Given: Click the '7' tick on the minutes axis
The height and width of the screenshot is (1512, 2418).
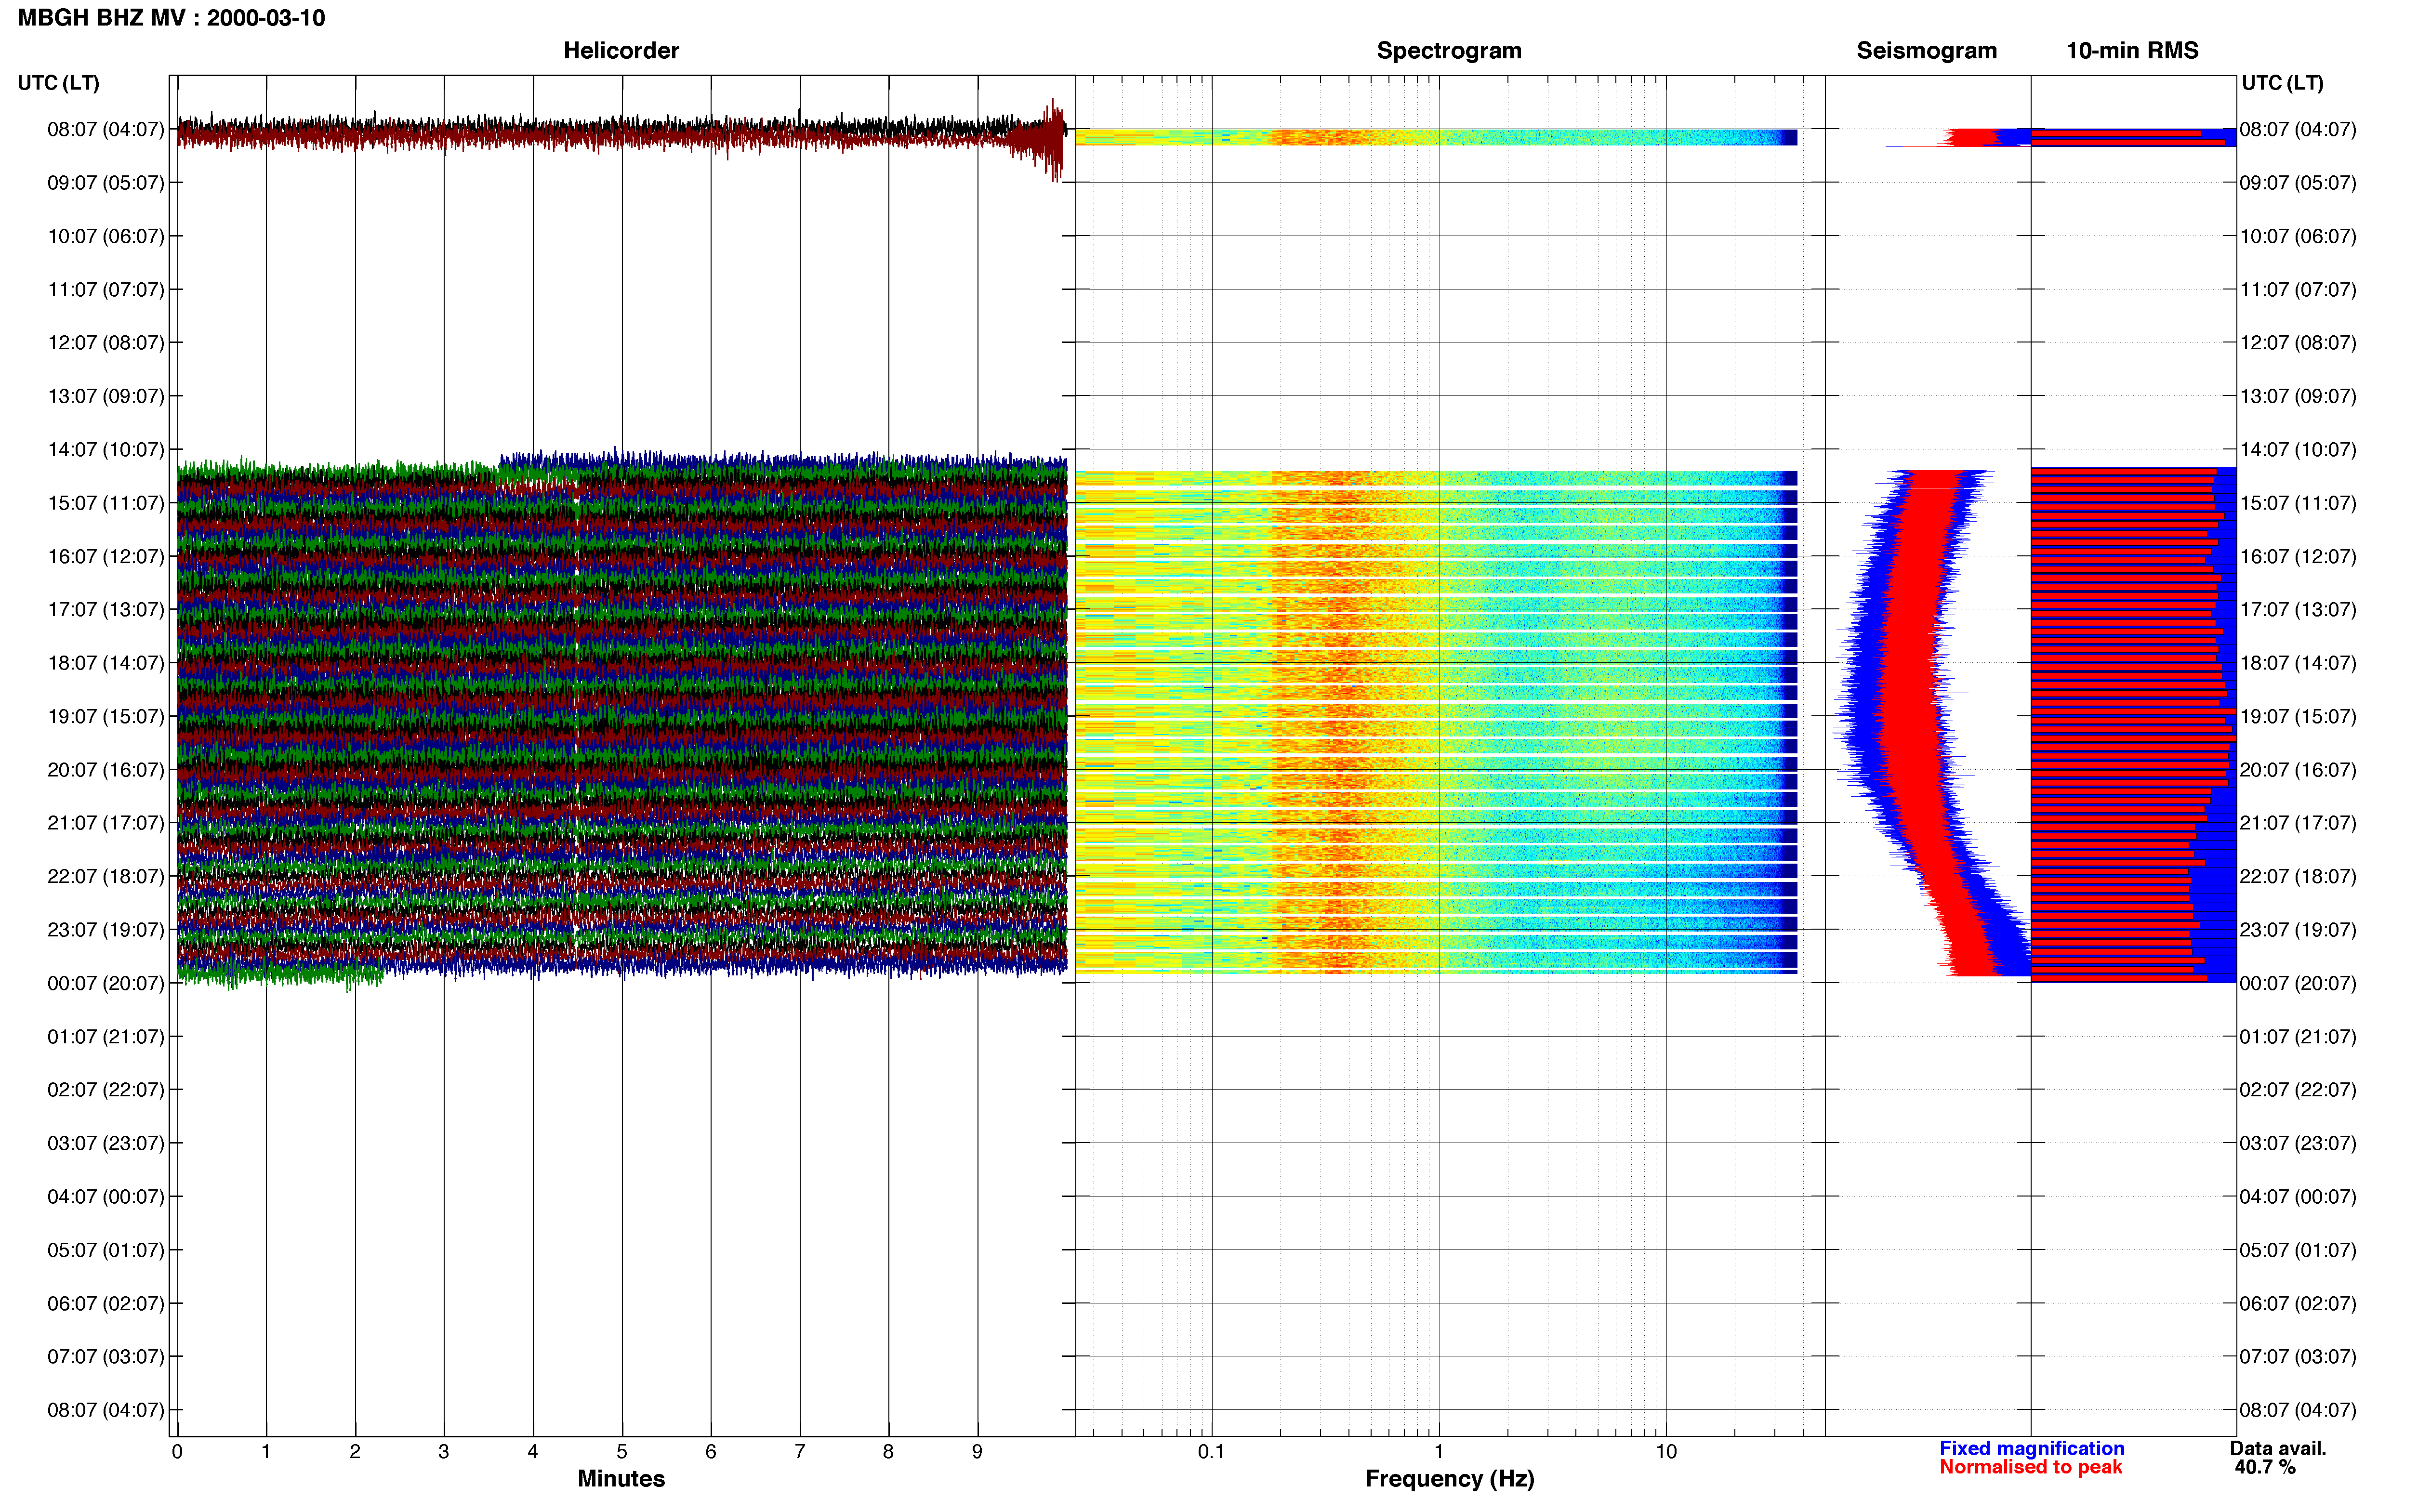Looking at the screenshot, I should pos(800,1451).
